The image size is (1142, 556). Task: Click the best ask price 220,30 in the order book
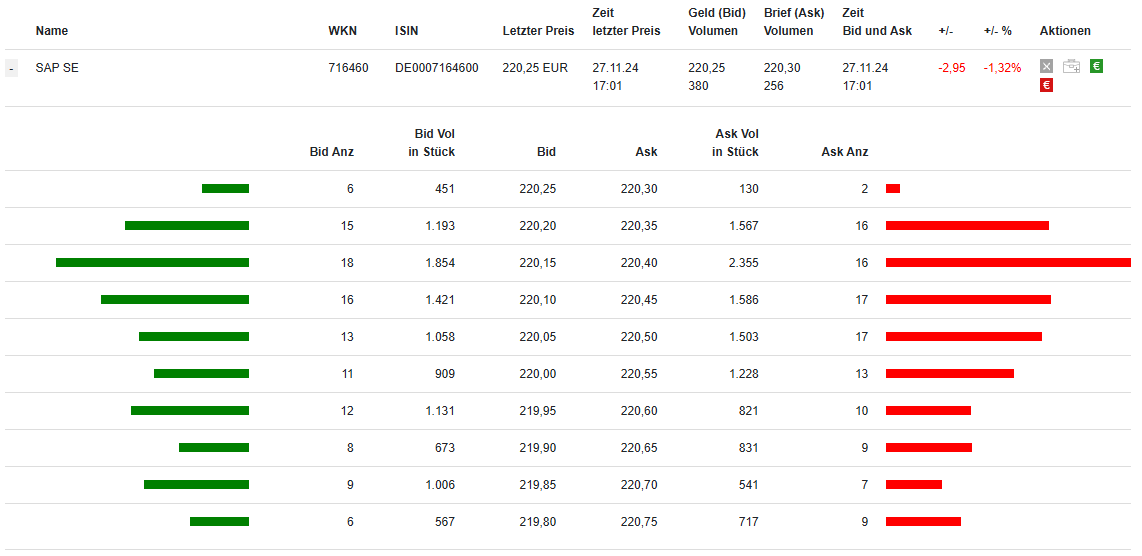(x=639, y=189)
